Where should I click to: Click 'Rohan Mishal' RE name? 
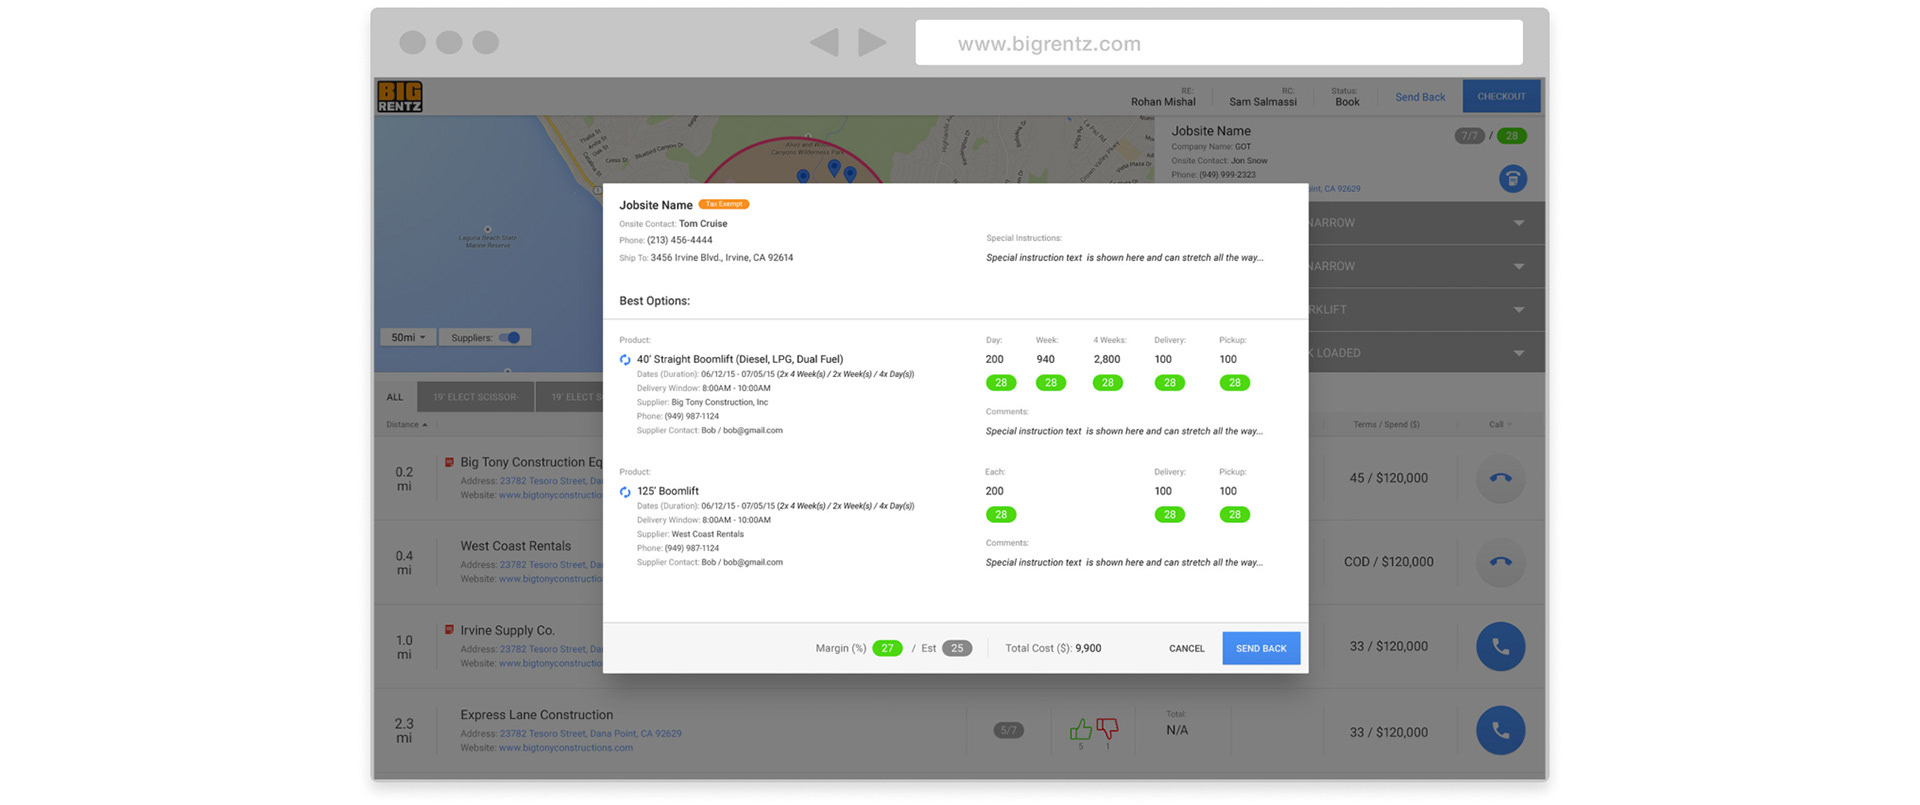pos(1163,102)
